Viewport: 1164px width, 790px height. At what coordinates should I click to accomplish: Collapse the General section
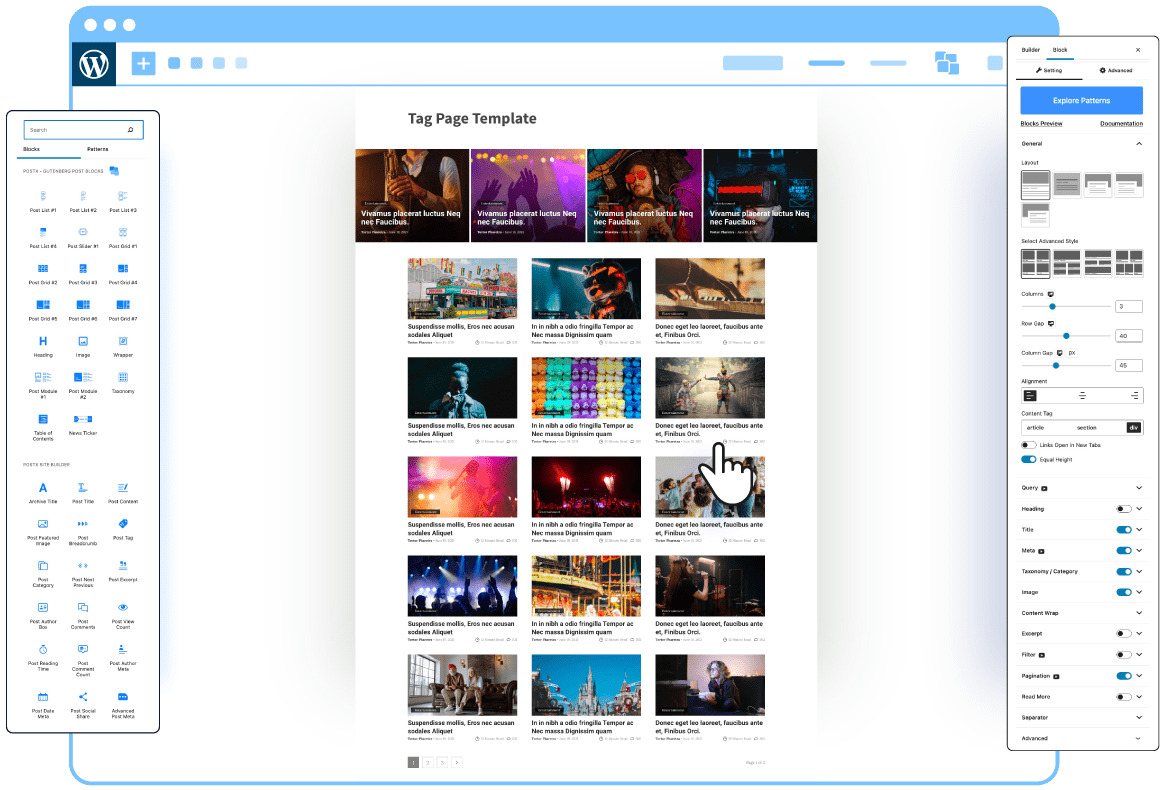pyautogui.click(x=1139, y=143)
